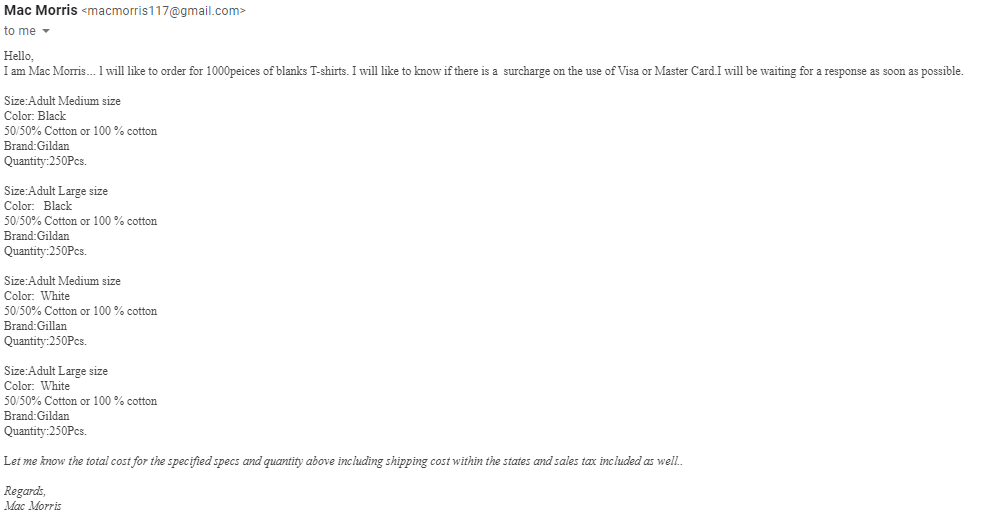1001x529 pixels.
Task: Click the italic 'Regards,' closing
Action: [25, 491]
